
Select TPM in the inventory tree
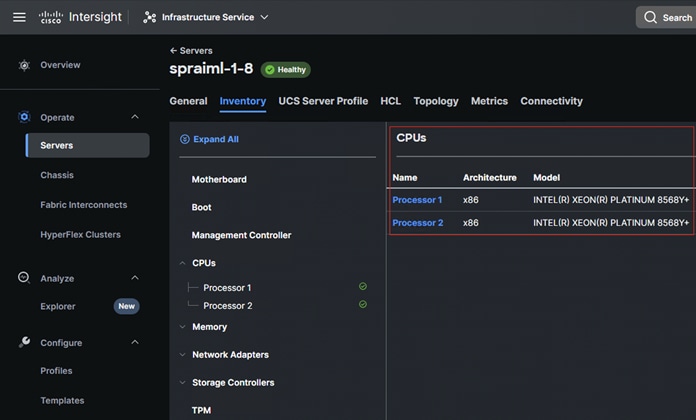click(x=202, y=410)
